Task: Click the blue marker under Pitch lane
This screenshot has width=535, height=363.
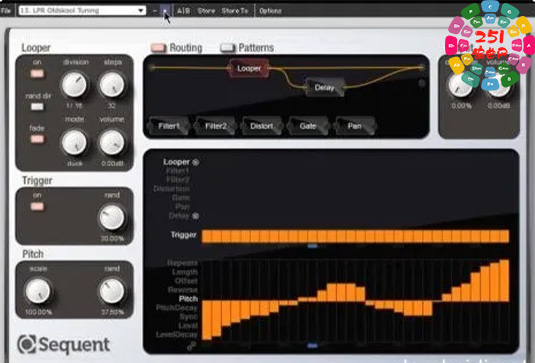Action: 313,346
